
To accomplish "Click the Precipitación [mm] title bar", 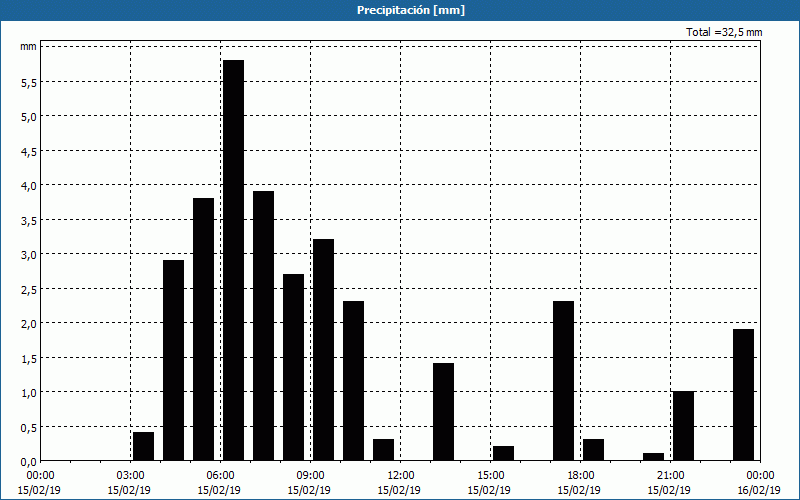I will pyautogui.click(x=400, y=10).
